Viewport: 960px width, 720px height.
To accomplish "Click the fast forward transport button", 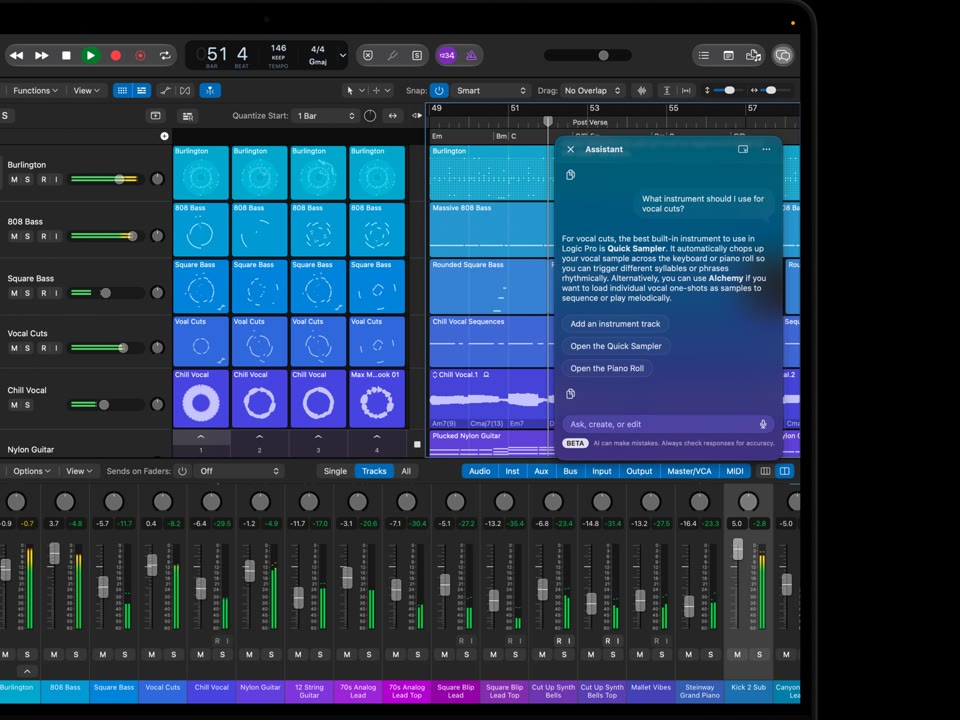I will (42, 56).
